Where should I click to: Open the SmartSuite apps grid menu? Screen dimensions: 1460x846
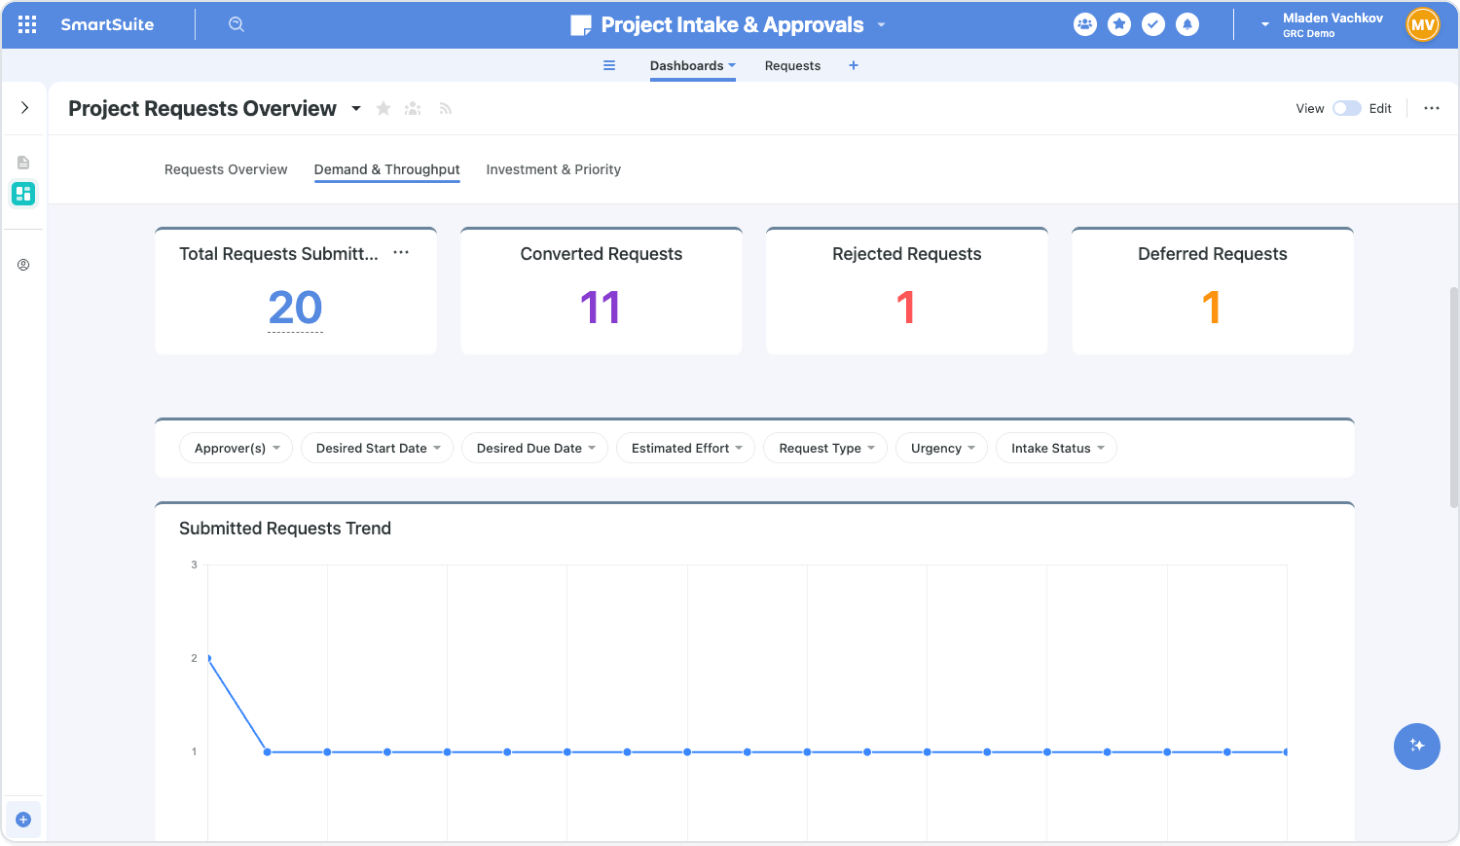(x=27, y=25)
